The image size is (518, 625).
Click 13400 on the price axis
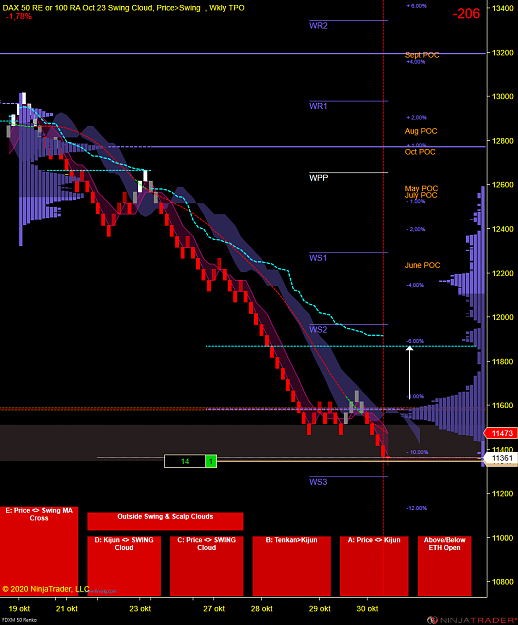[x=502, y=9]
